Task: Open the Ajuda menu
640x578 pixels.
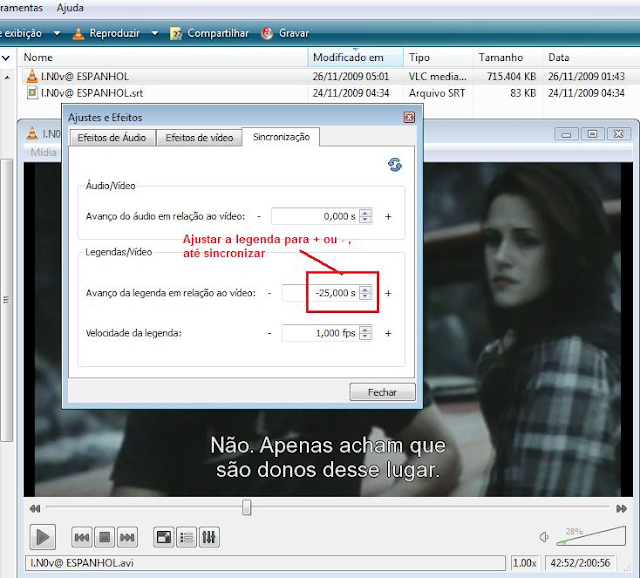Action: pos(70,8)
